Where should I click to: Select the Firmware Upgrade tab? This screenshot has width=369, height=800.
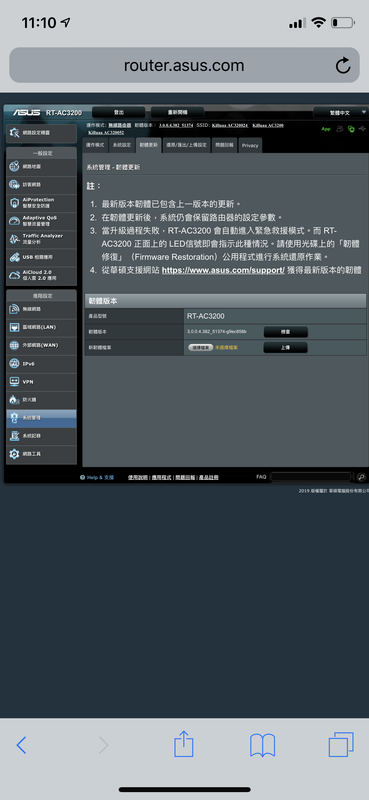[x=149, y=145]
